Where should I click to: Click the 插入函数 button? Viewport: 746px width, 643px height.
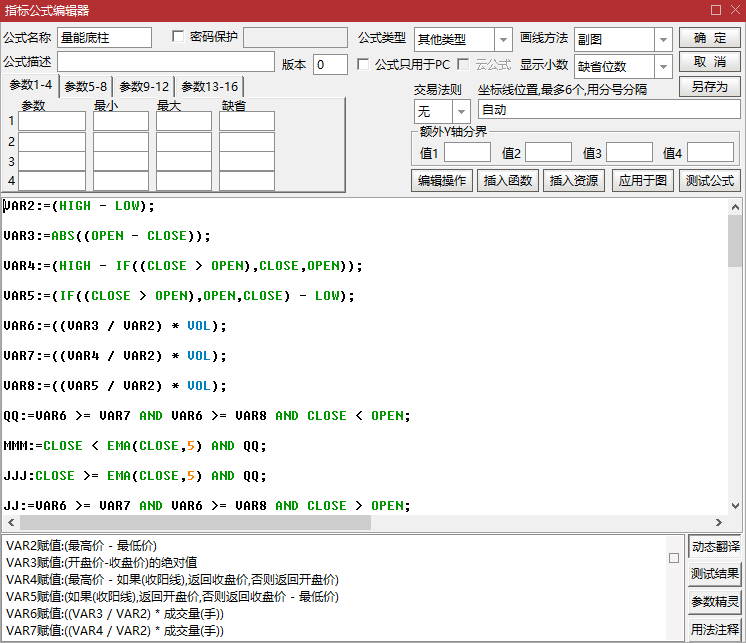pyautogui.click(x=508, y=181)
